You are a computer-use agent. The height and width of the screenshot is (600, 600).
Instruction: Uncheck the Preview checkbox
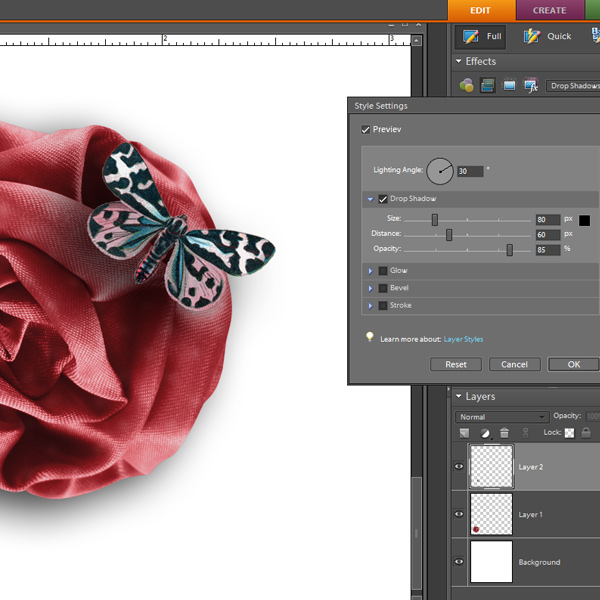365,130
